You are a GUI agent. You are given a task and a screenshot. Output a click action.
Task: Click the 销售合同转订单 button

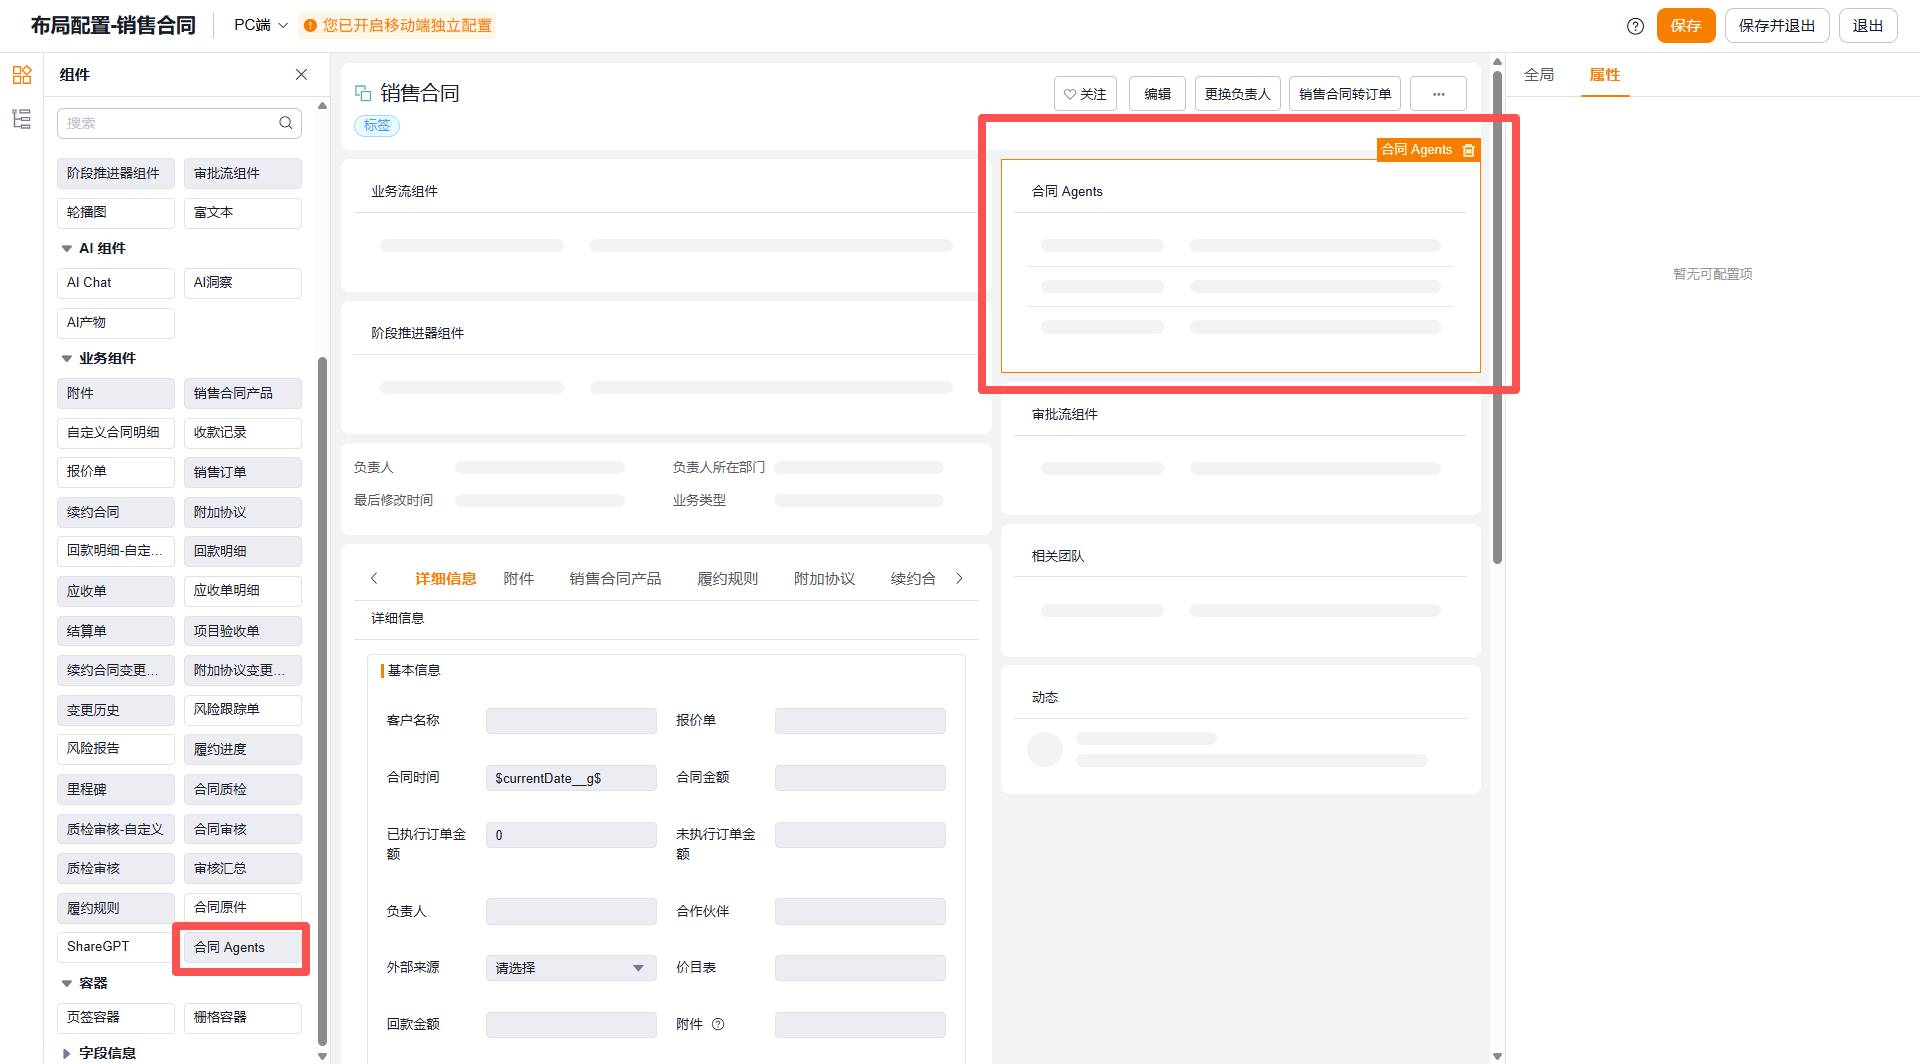pos(1345,94)
